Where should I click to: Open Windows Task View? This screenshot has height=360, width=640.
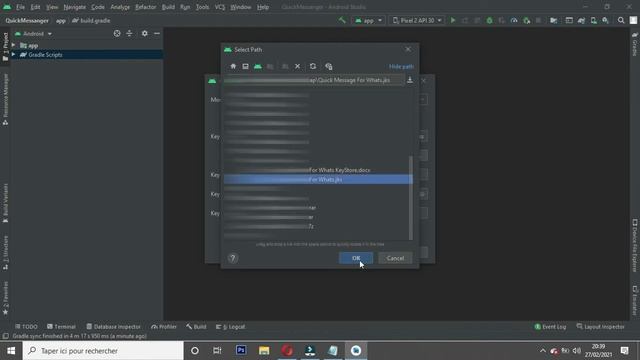click(x=217, y=351)
